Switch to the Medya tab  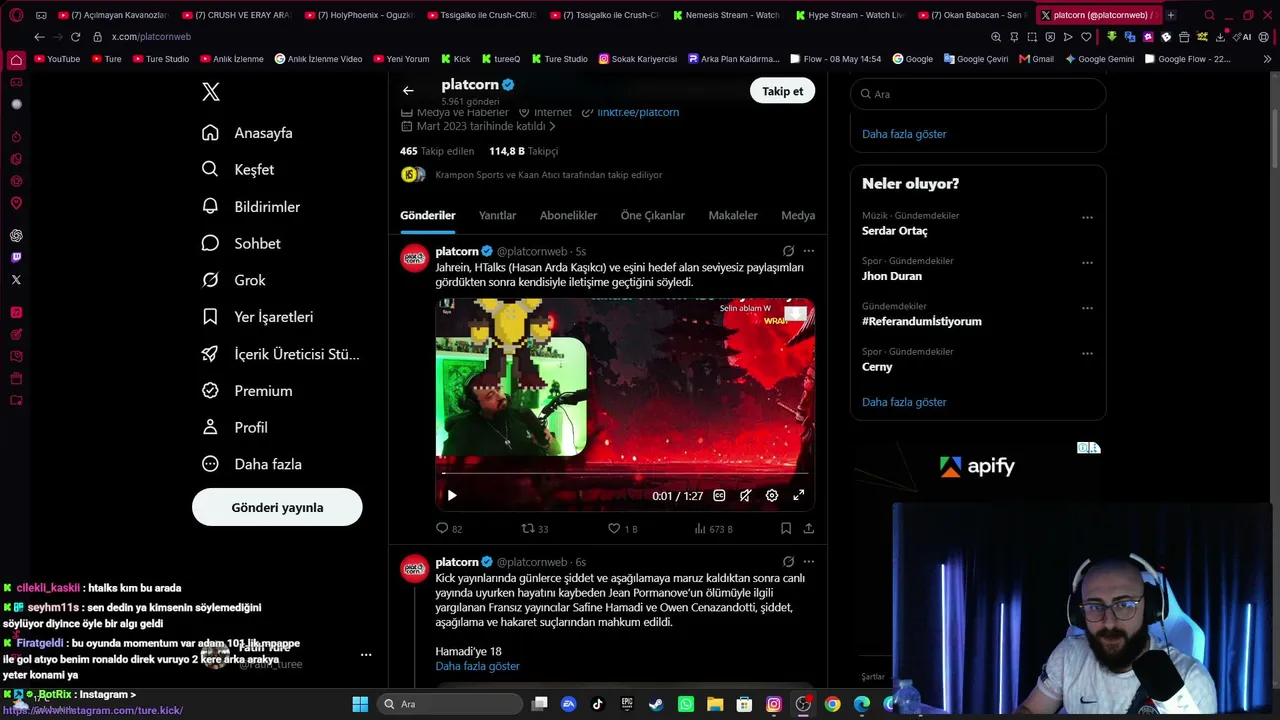click(x=798, y=216)
